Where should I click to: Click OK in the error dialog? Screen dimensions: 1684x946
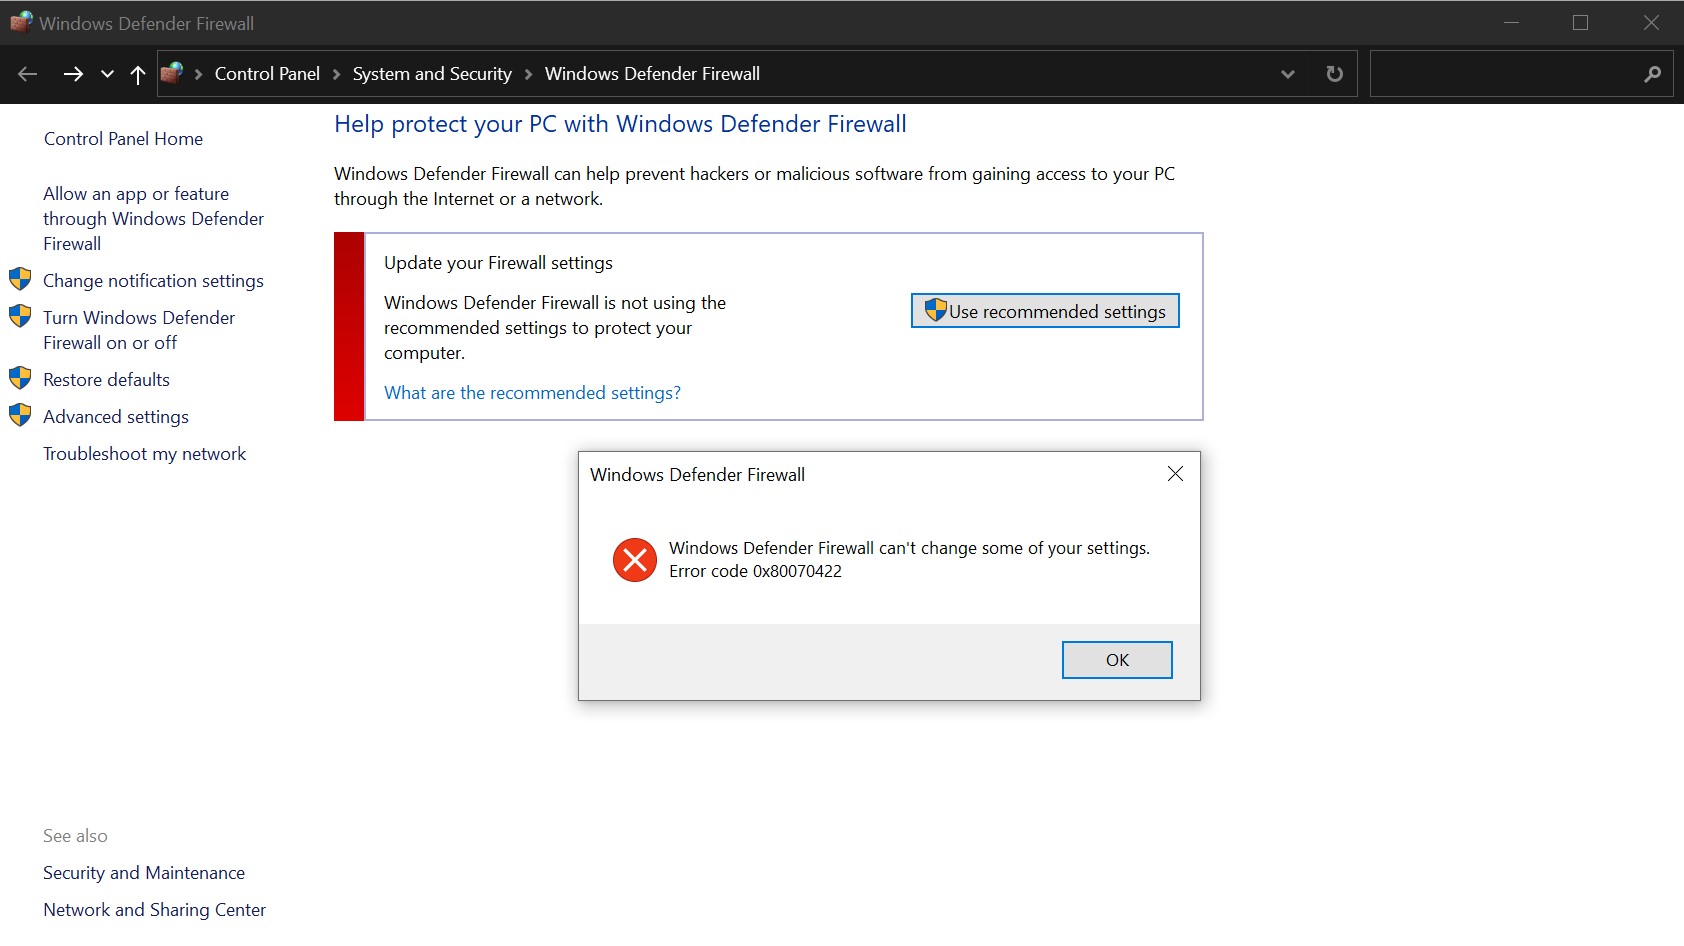[1117, 660]
